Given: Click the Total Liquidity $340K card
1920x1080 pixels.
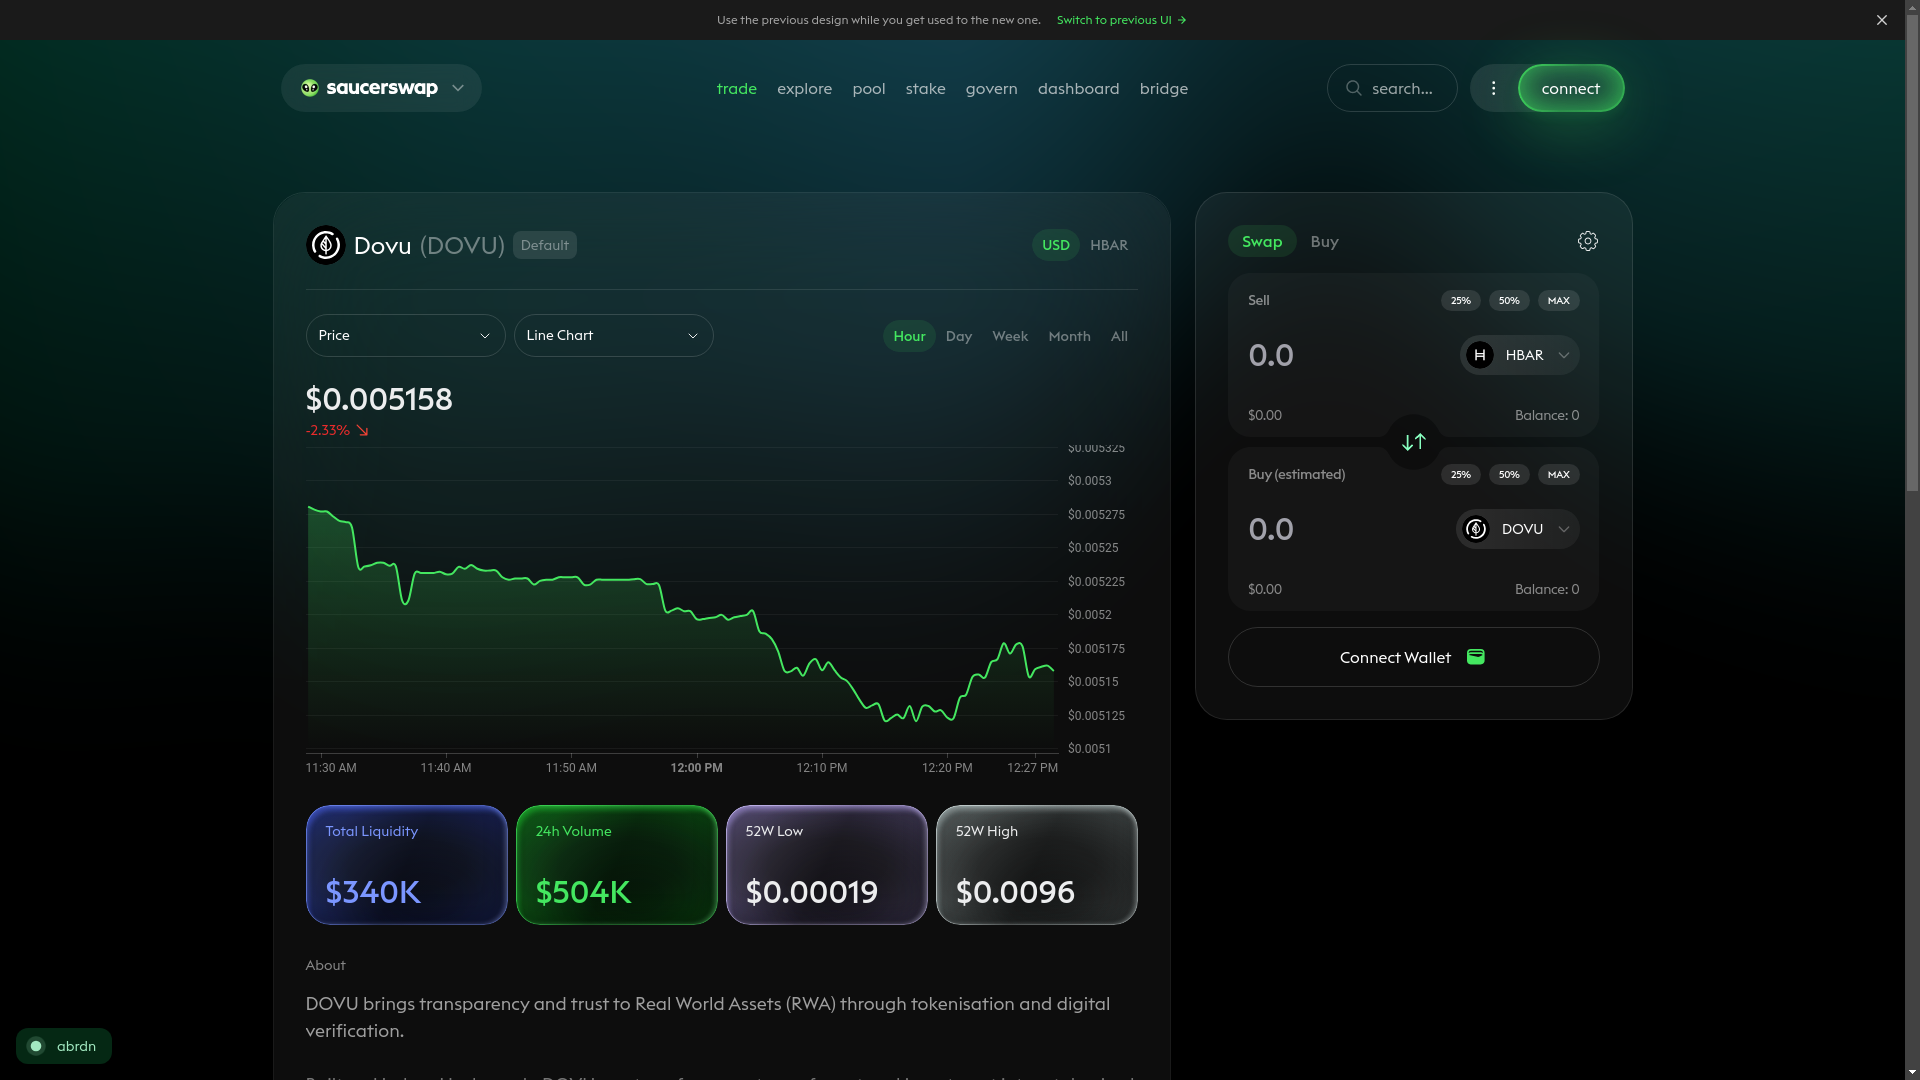Looking at the screenshot, I should (x=406, y=865).
